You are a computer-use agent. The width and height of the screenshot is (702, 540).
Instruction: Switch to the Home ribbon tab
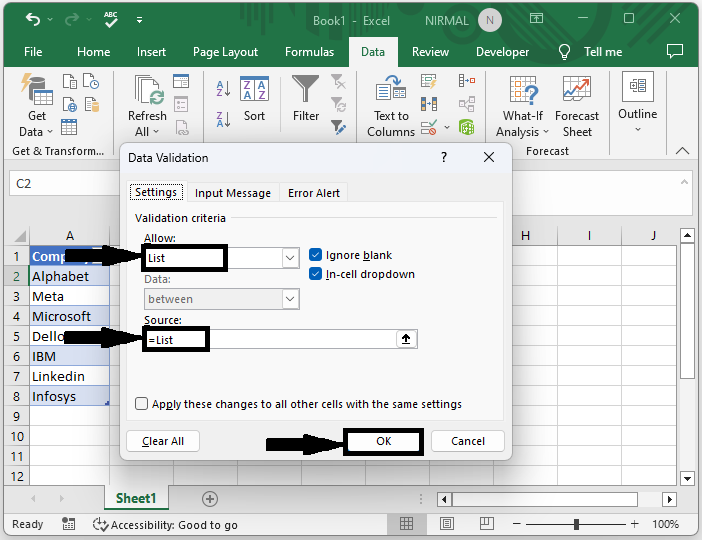[x=94, y=52]
